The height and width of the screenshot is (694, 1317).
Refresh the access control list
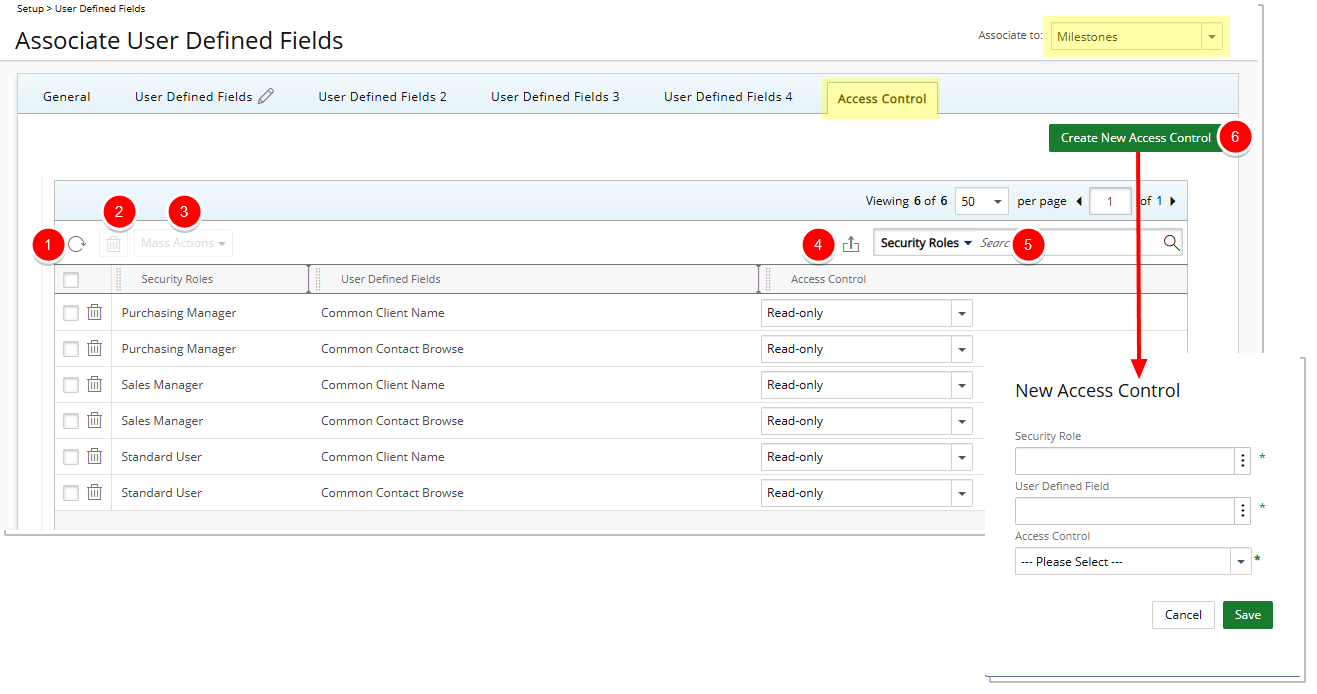[78, 243]
